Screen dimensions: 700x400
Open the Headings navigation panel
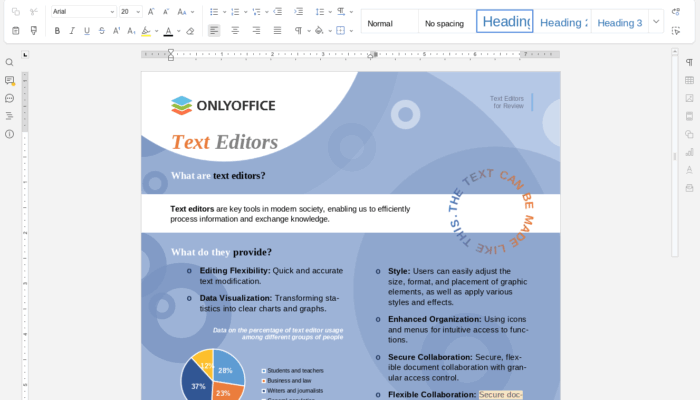pos(10,116)
